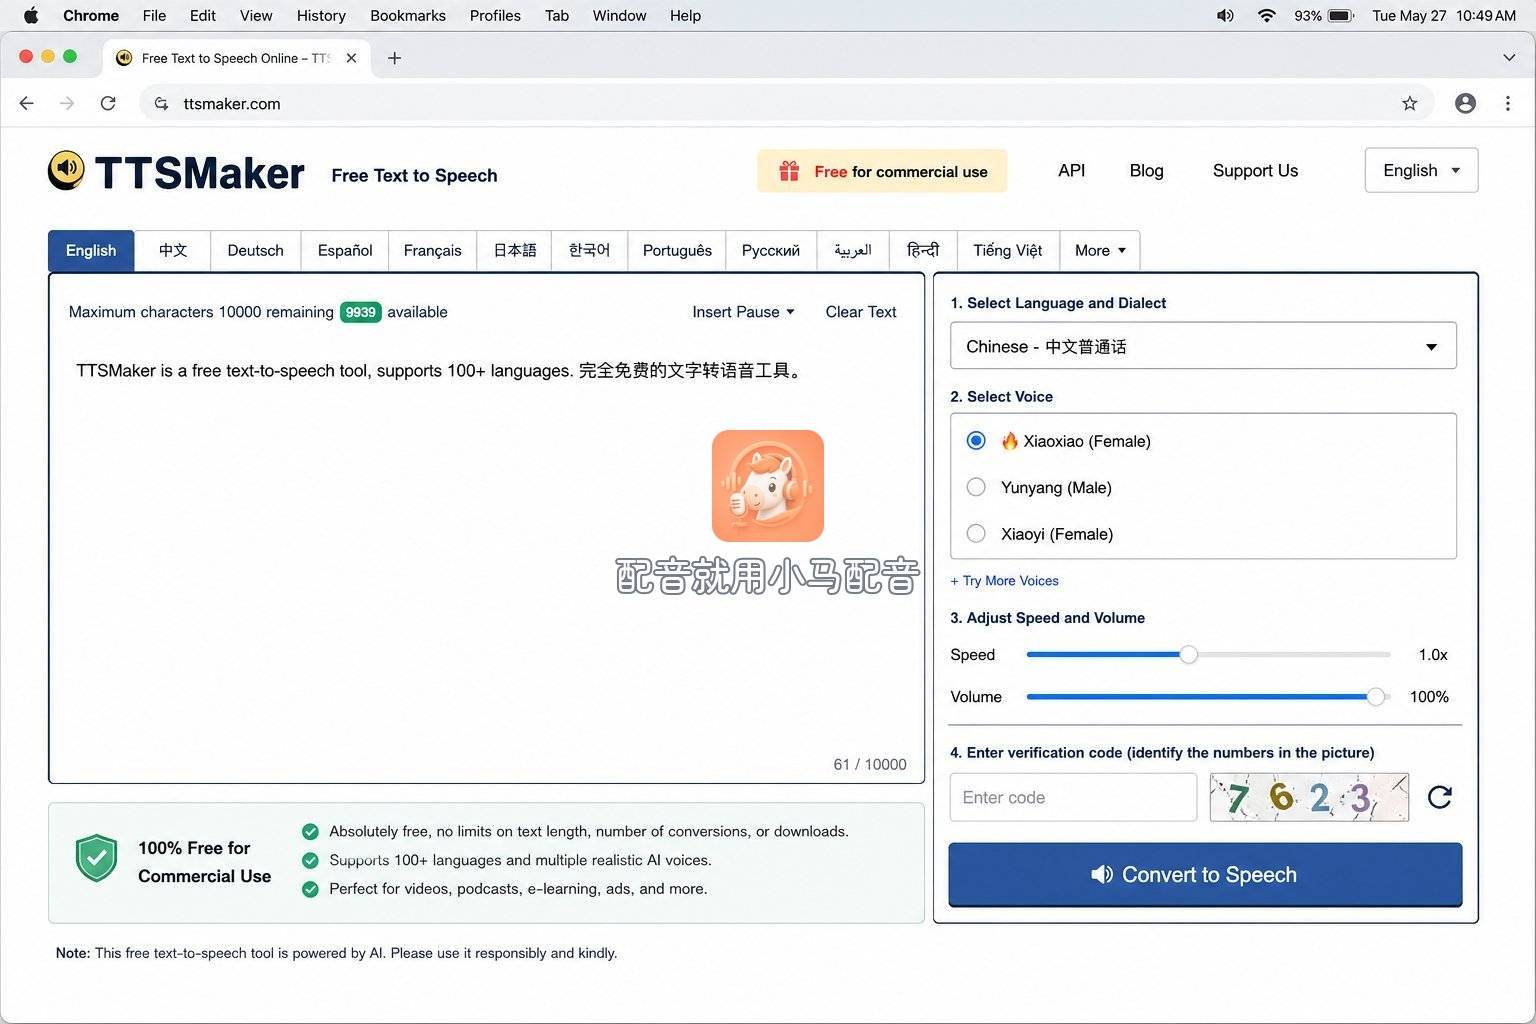Viewport: 1536px width, 1024px height.
Task: Select the Xiaoxiao (Female) voice
Action: coord(976,441)
